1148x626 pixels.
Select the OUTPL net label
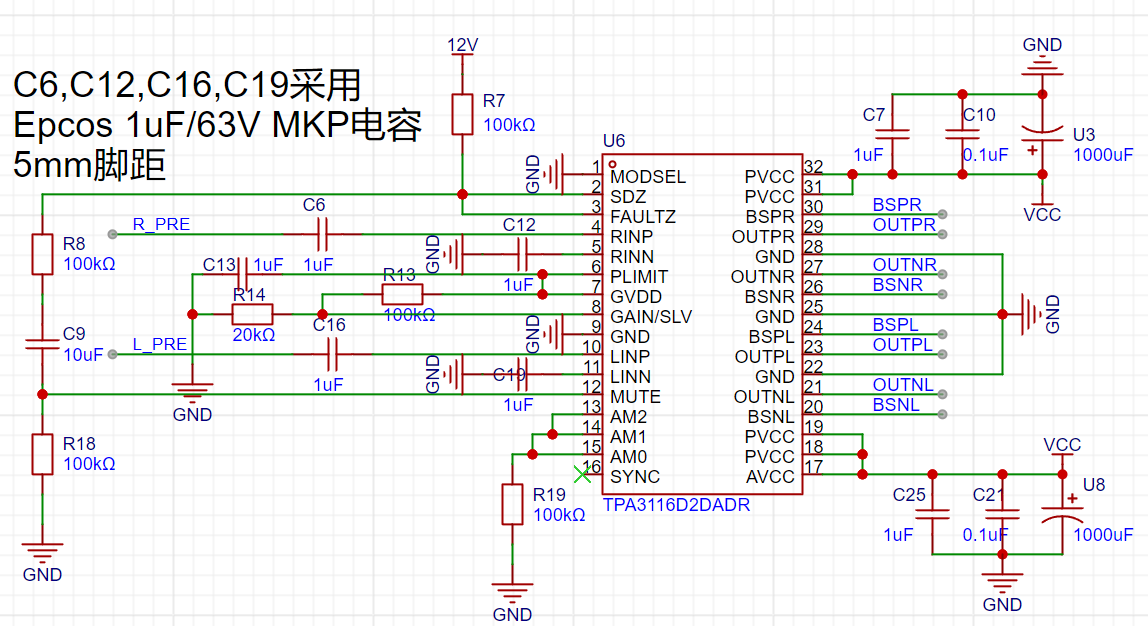point(902,344)
